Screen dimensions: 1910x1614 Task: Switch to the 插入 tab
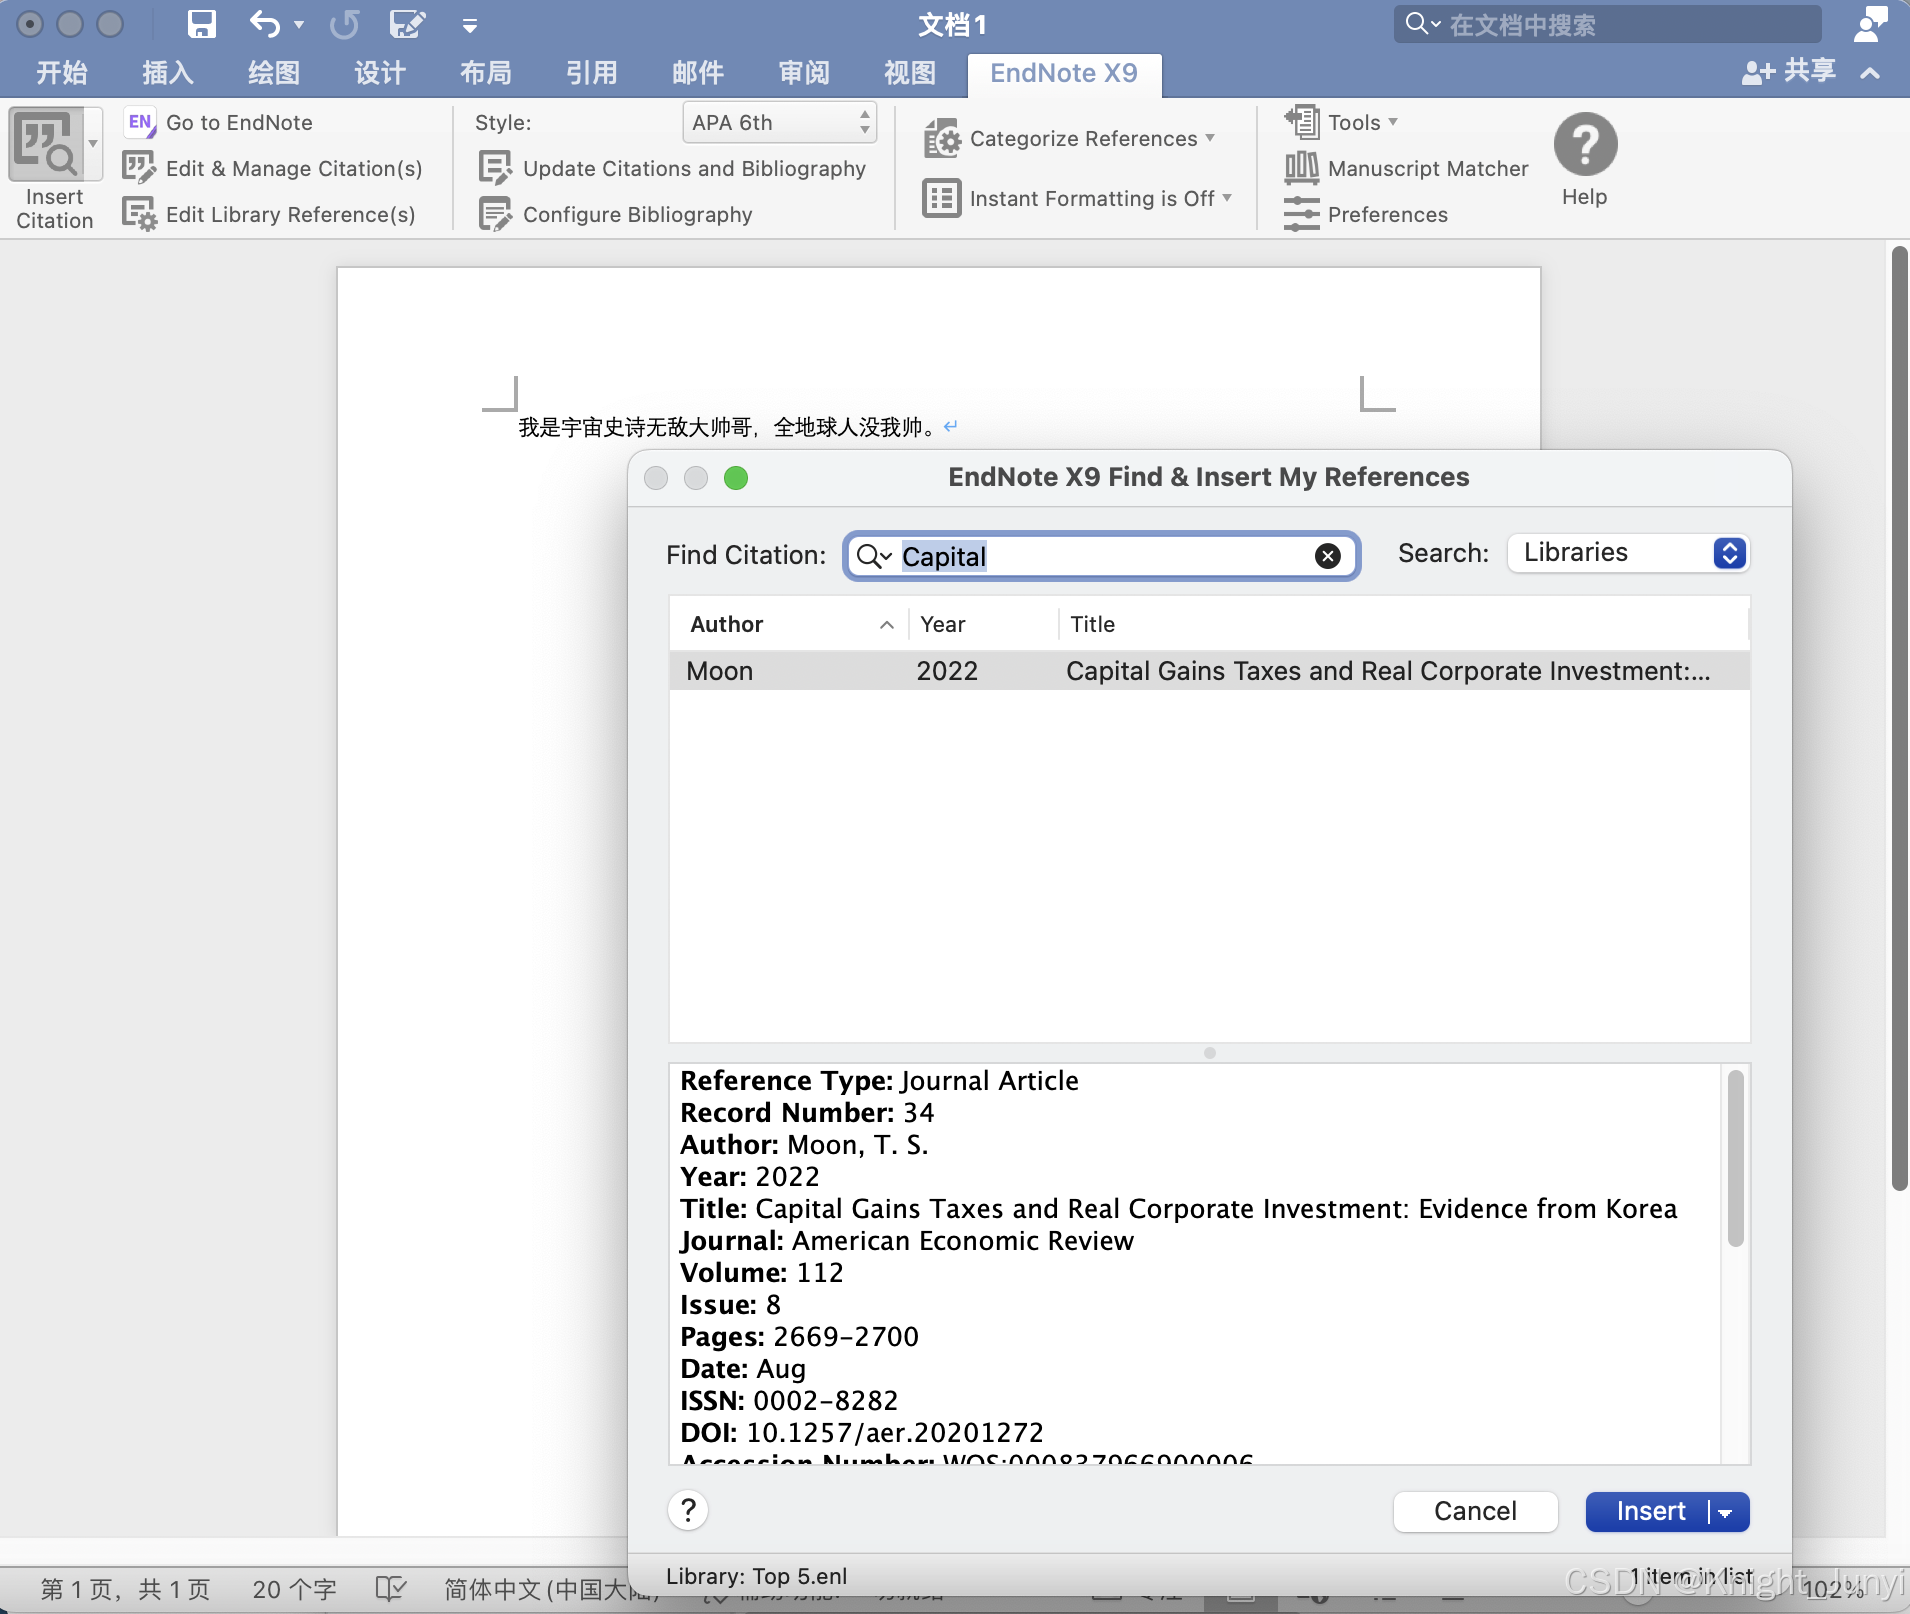pos(168,73)
